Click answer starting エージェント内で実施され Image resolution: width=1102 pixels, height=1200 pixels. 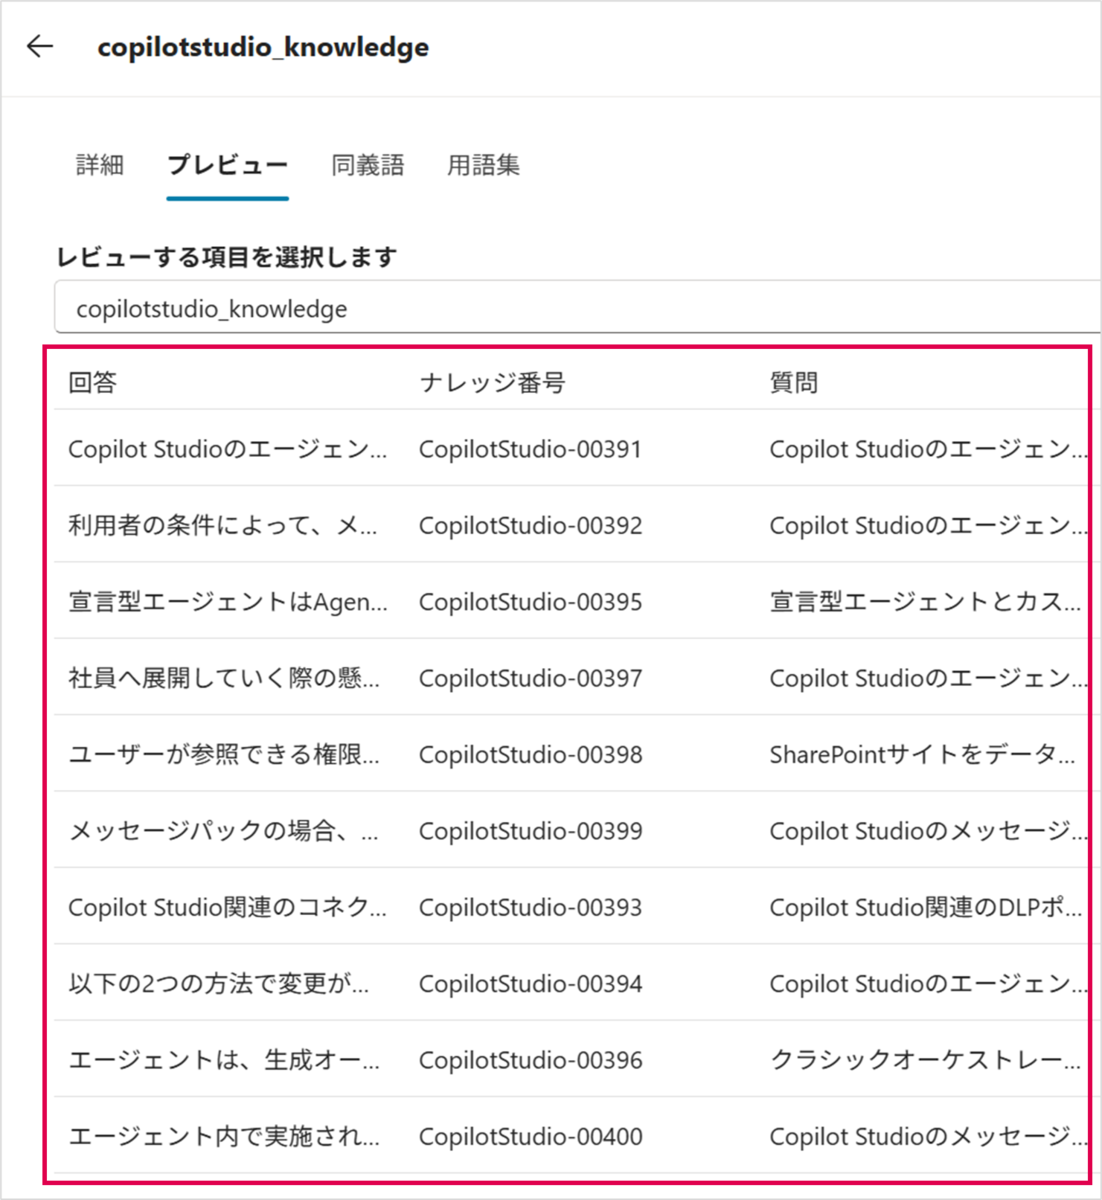[x=224, y=1137]
